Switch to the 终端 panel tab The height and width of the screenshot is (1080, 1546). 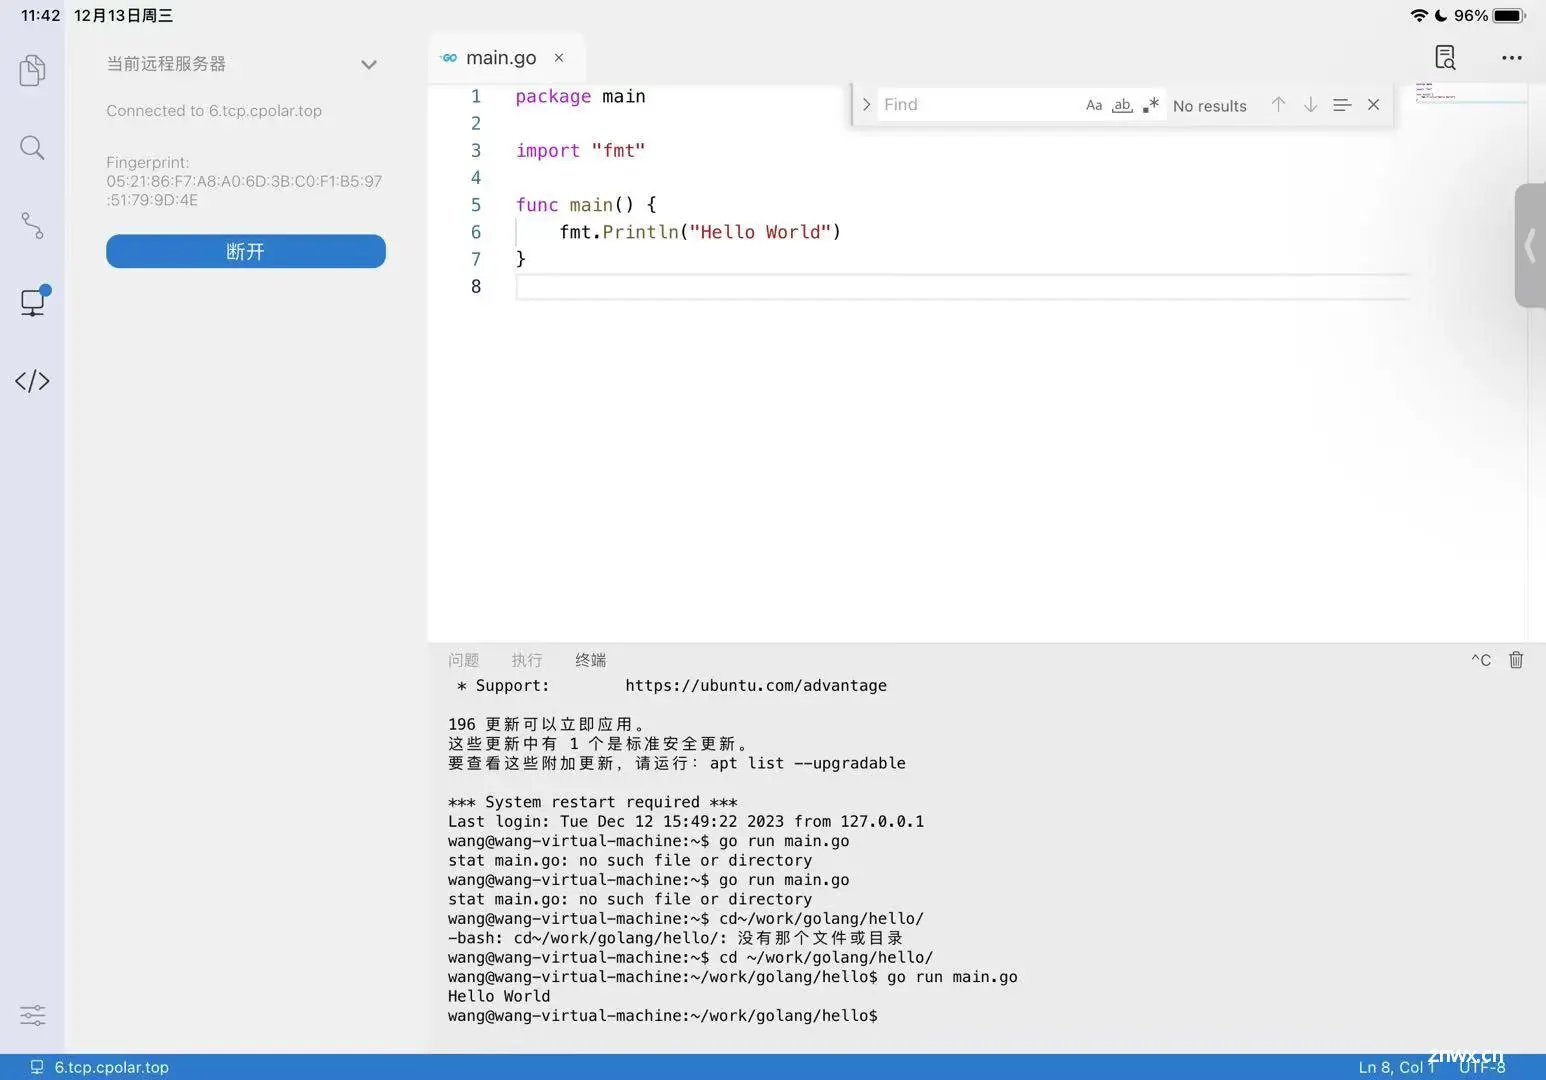click(x=591, y=660)
